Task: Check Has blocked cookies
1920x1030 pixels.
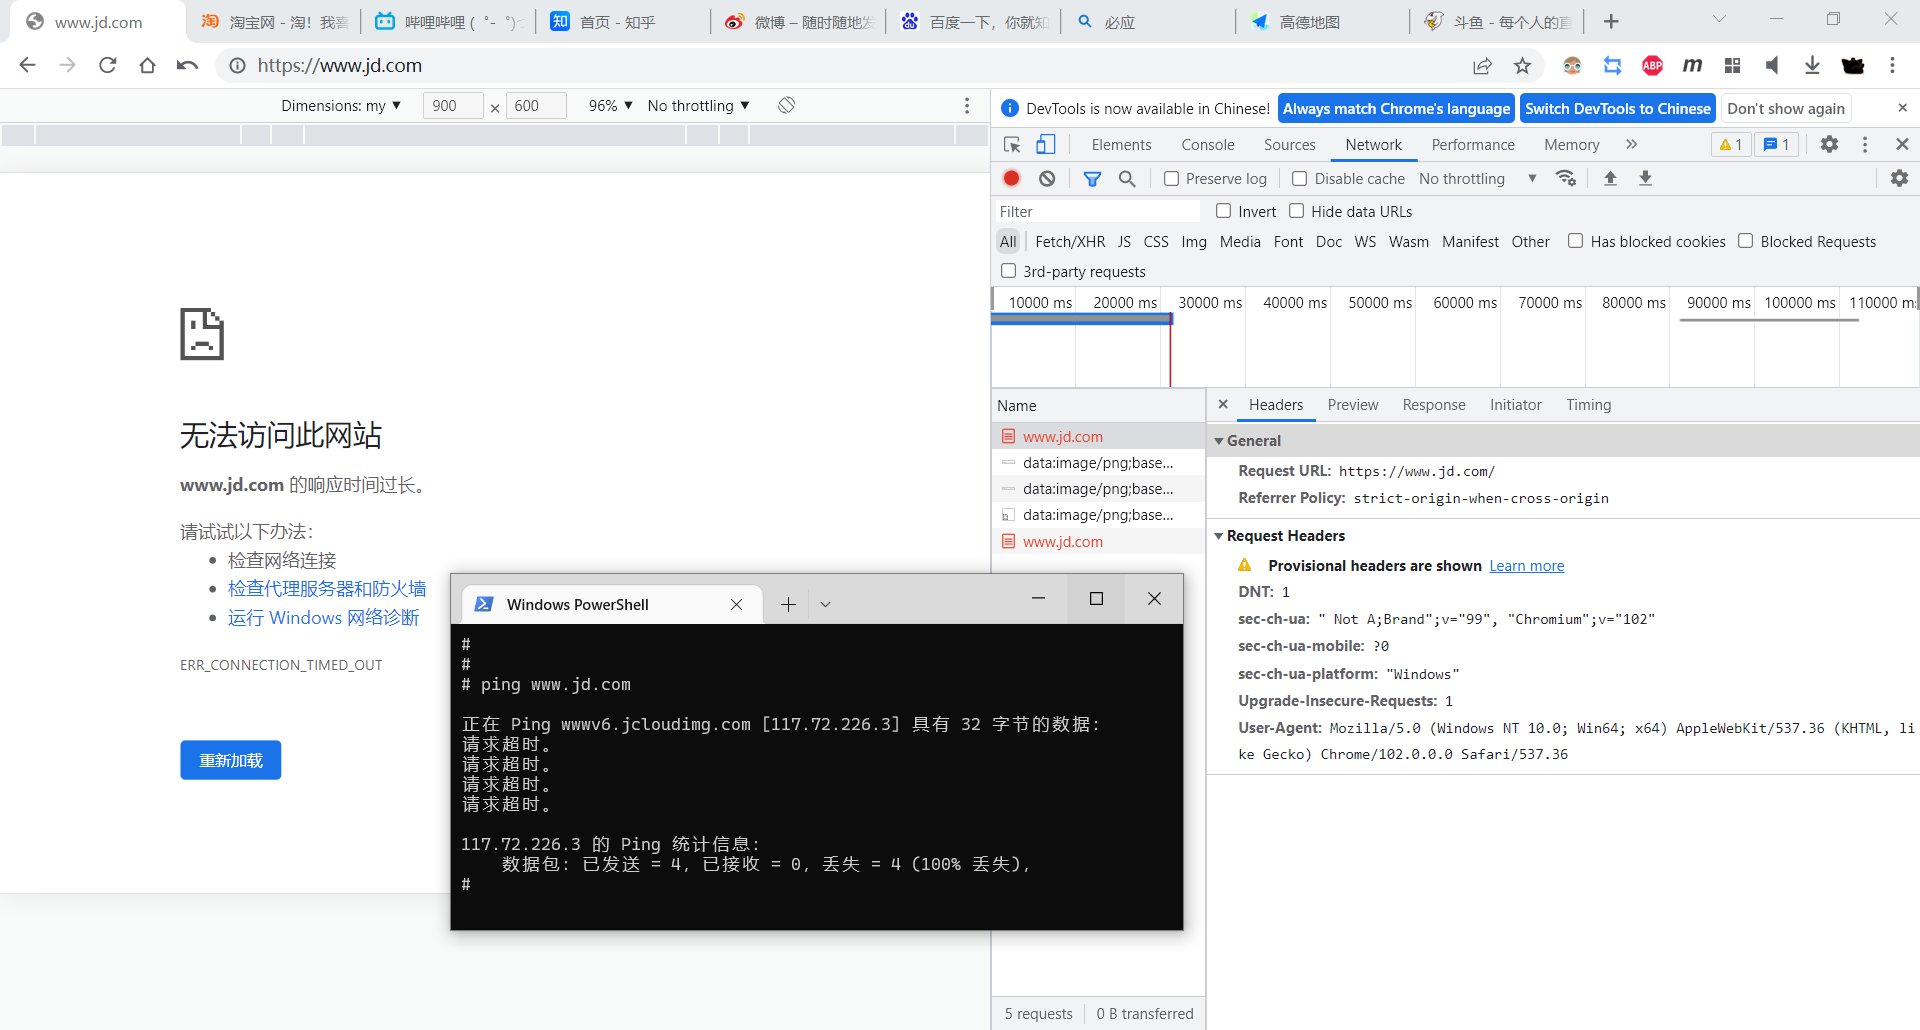Action: point(1575,241)
